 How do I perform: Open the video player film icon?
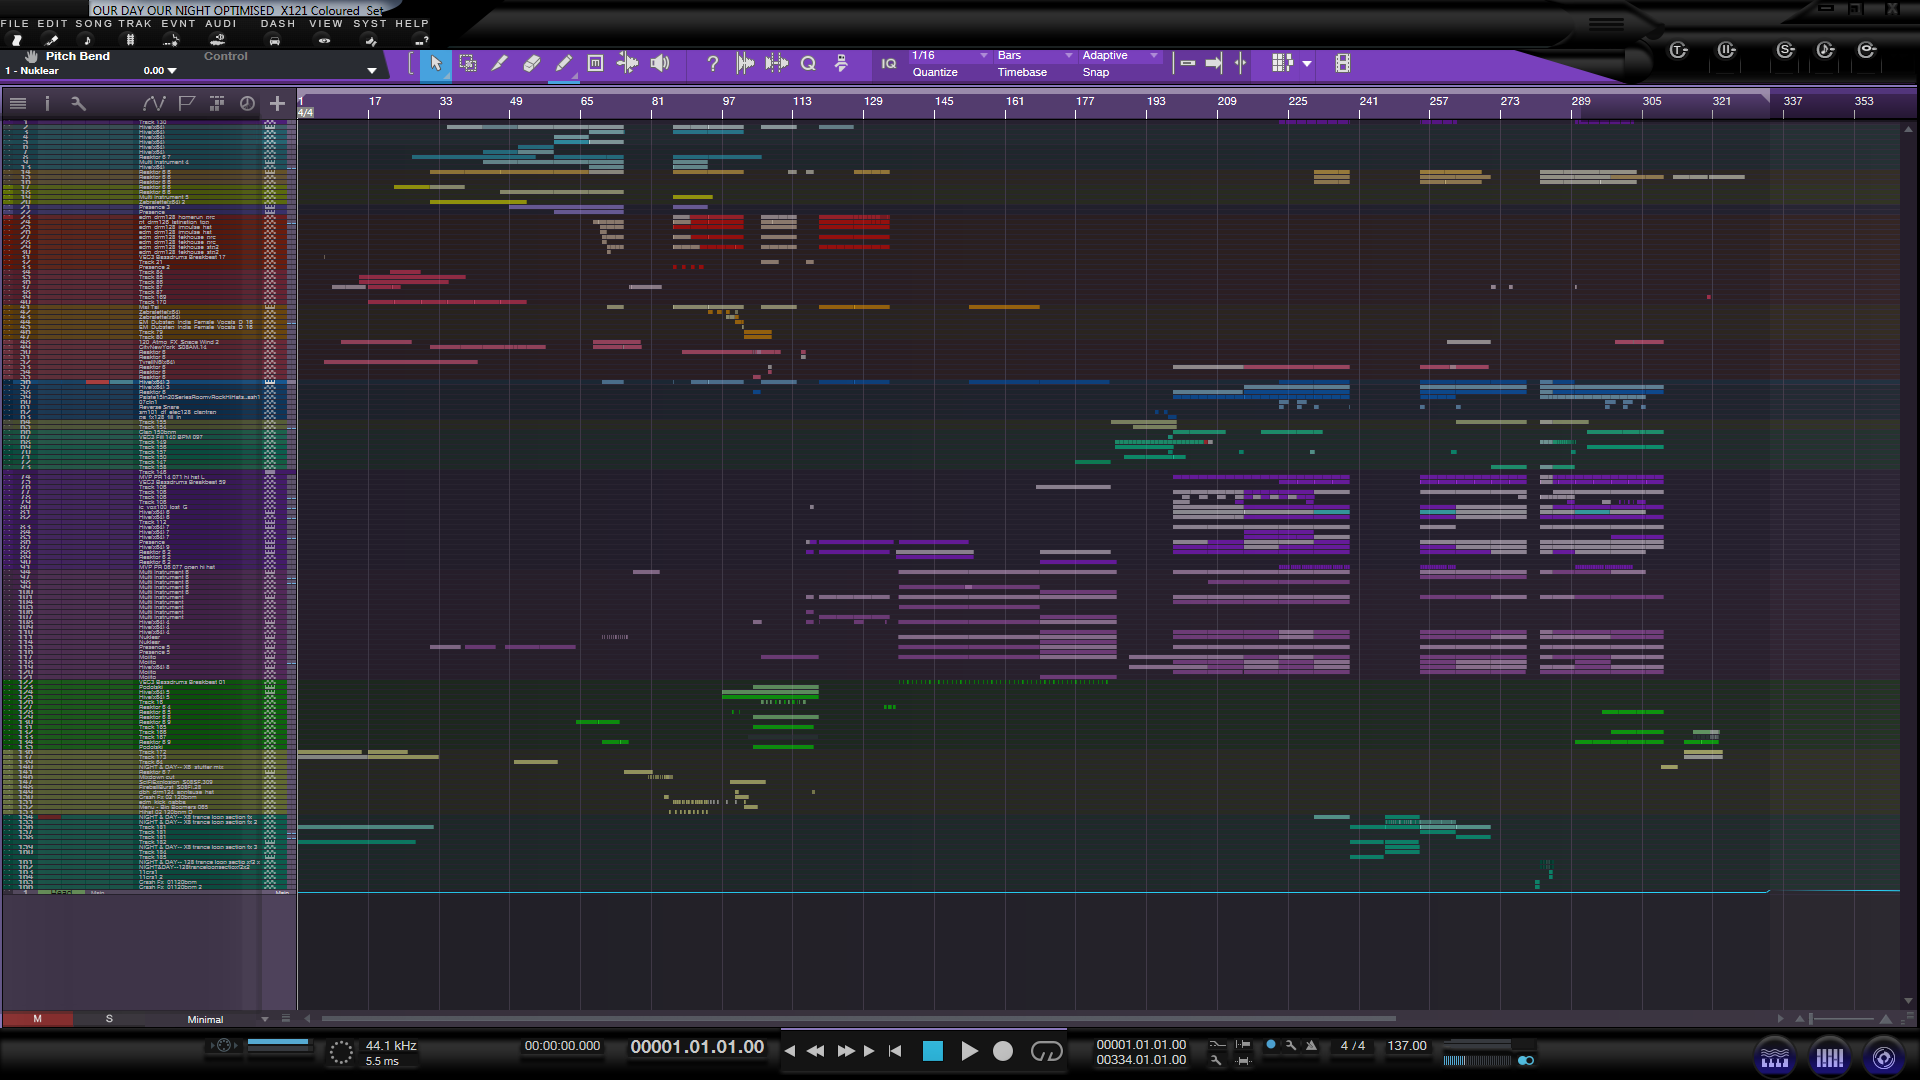pos(1343,64)
